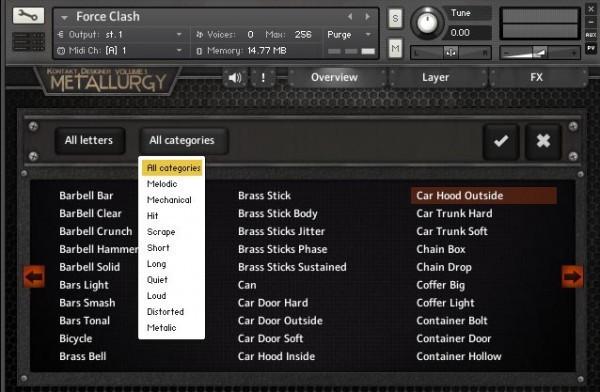Choose the Barbell Crunch sound

(96, 231)
